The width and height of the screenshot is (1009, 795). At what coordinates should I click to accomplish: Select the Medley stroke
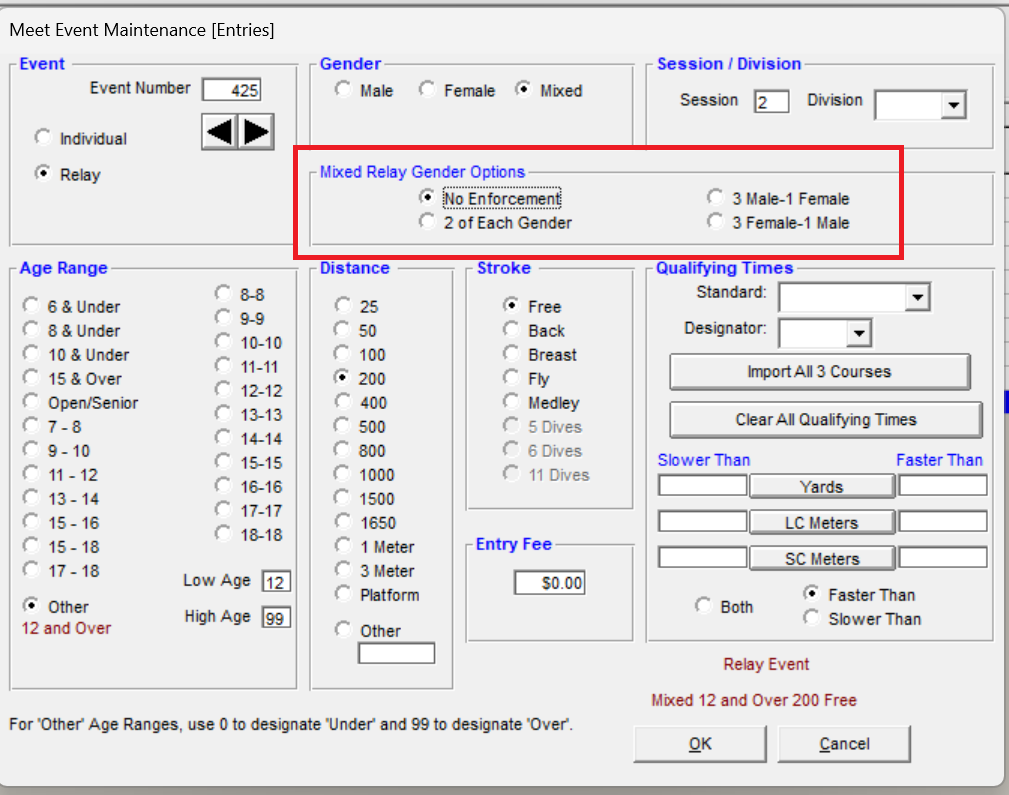(x=512, y=402)
